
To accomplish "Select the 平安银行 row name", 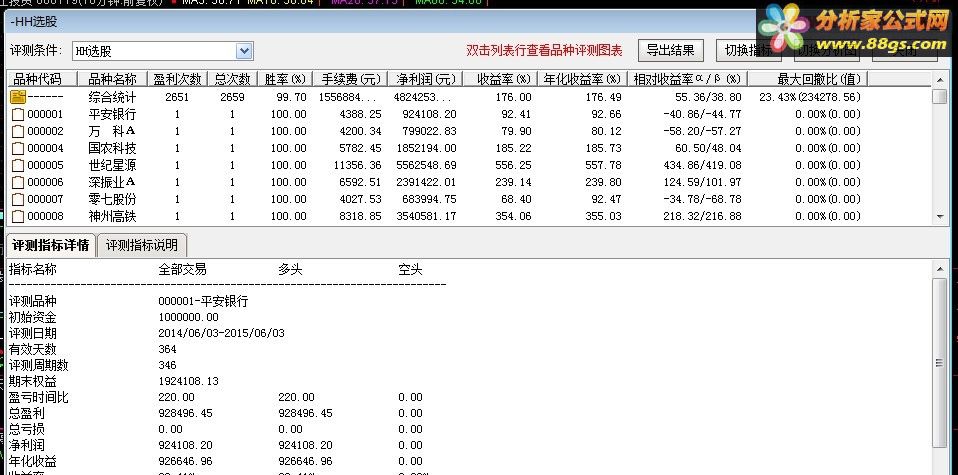I will click(x=112, y=114).
